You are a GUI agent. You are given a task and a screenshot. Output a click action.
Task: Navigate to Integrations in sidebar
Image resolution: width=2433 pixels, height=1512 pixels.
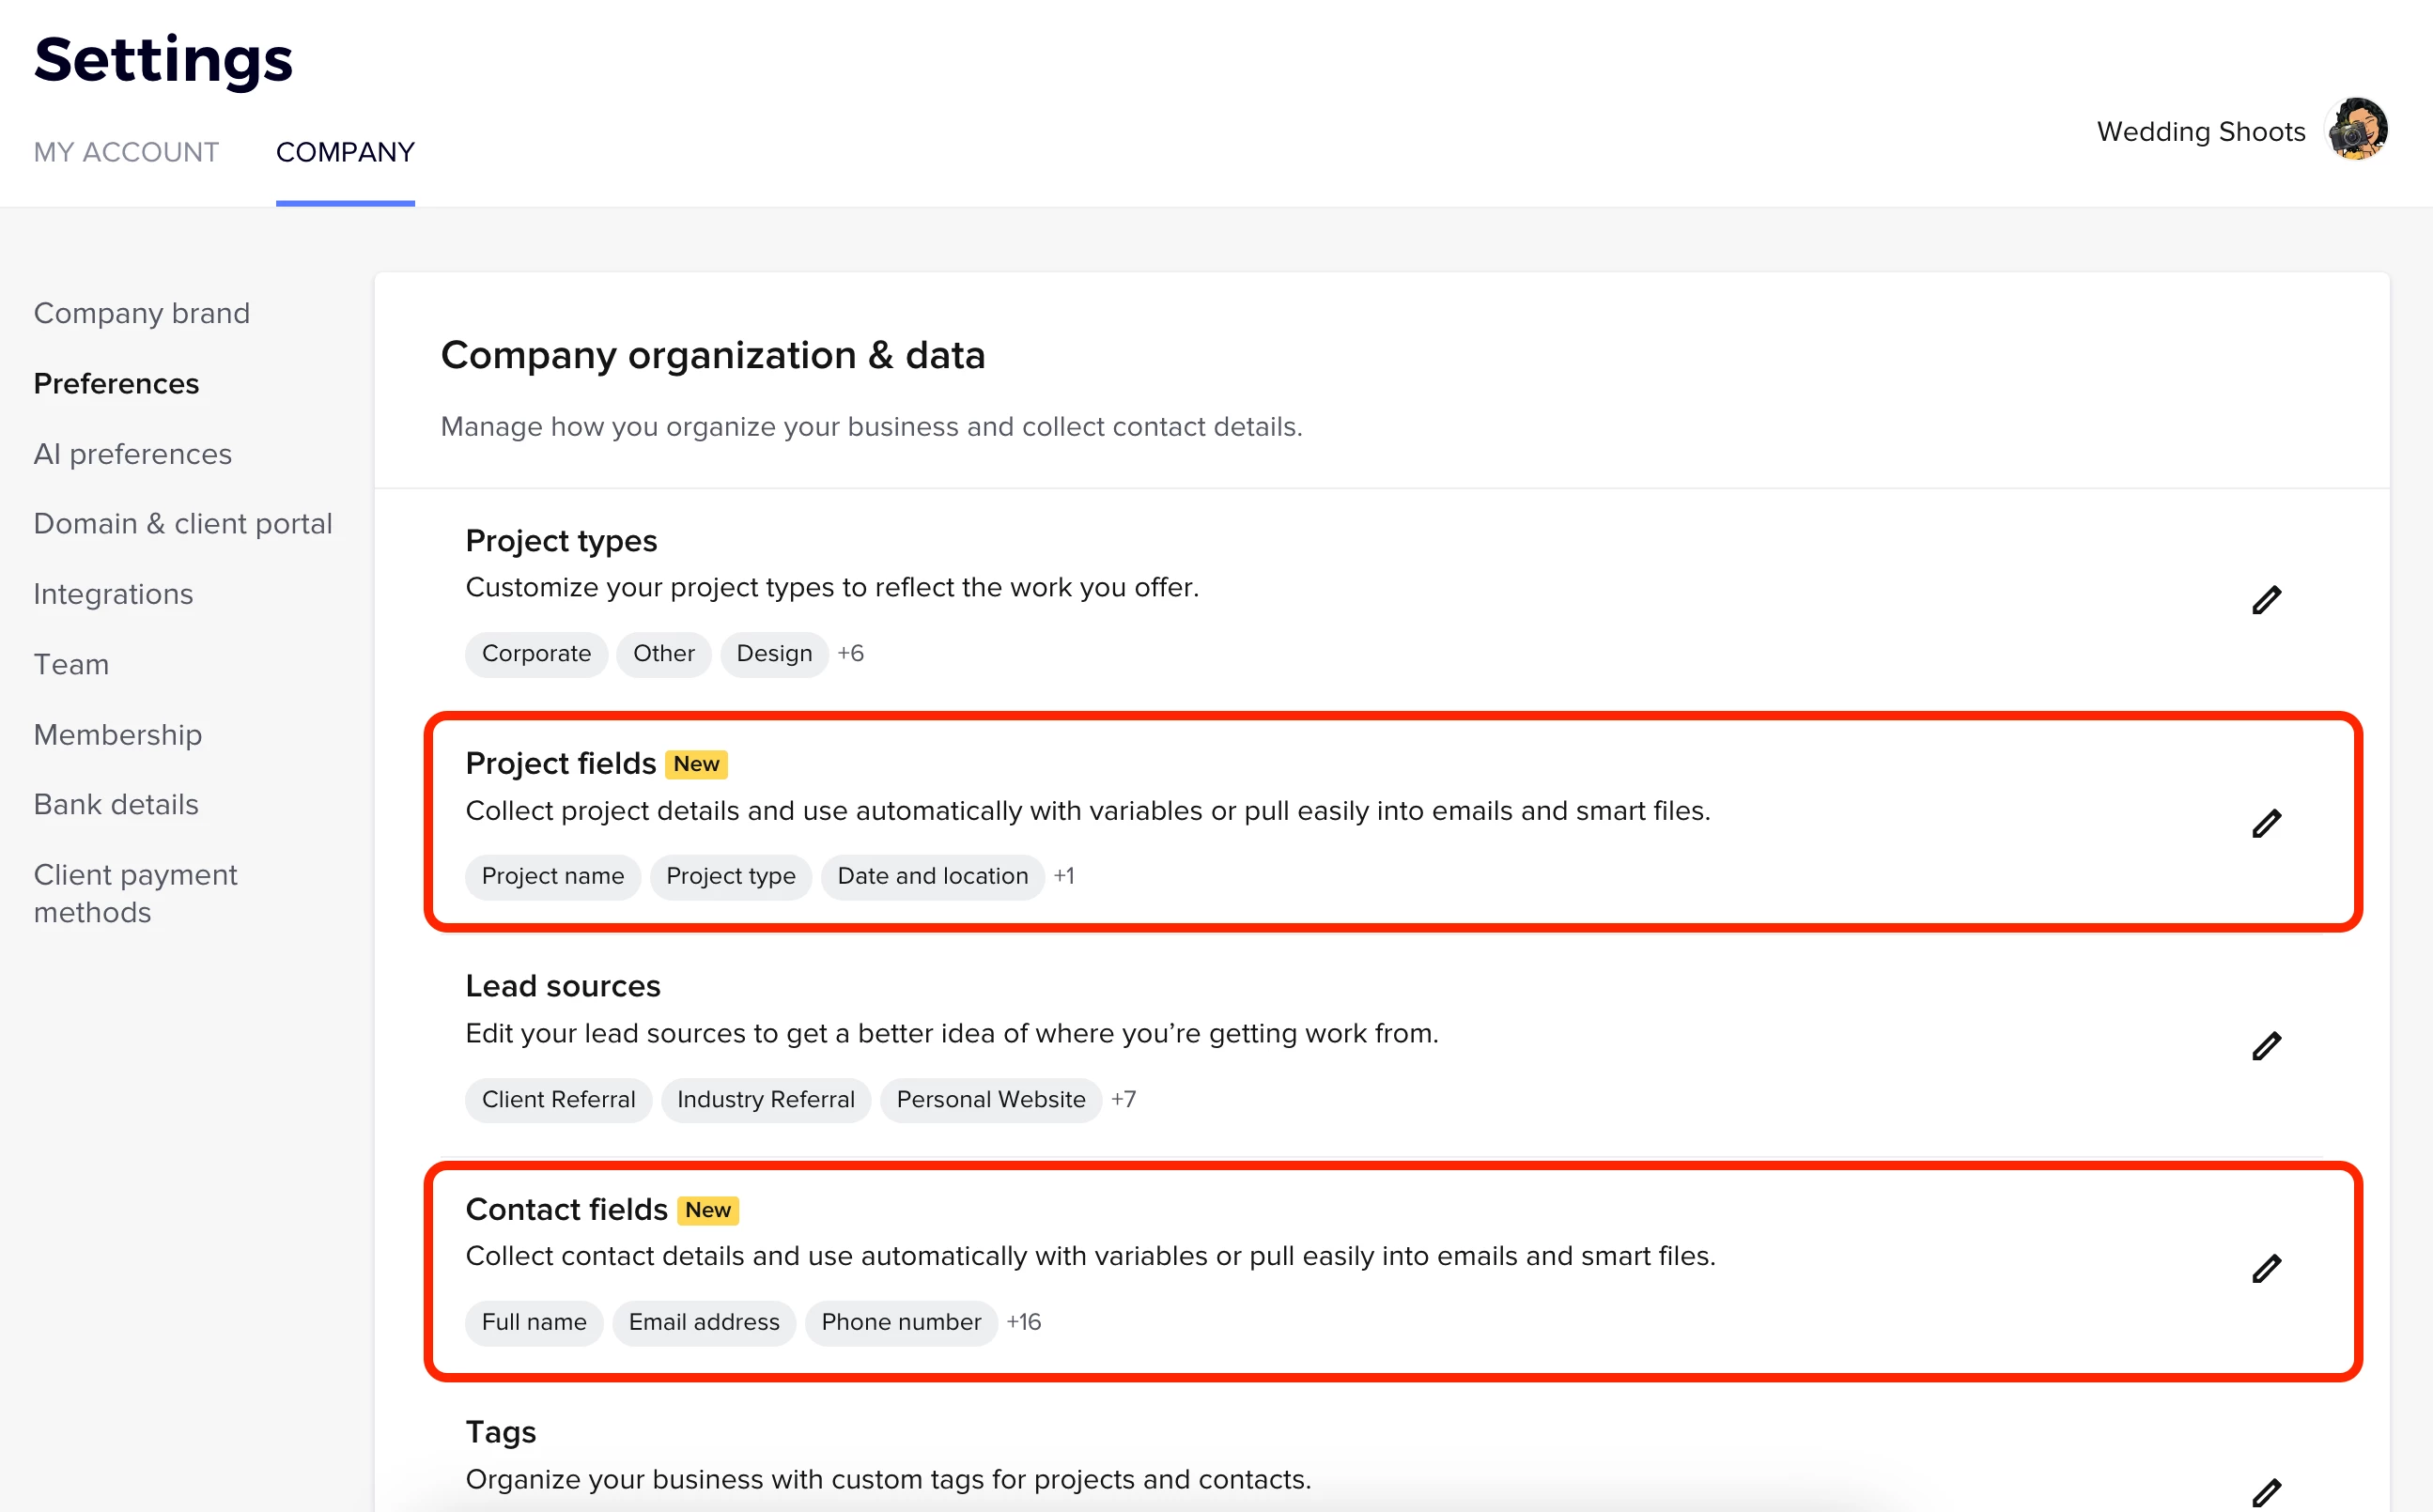click(x=113, y=594)
